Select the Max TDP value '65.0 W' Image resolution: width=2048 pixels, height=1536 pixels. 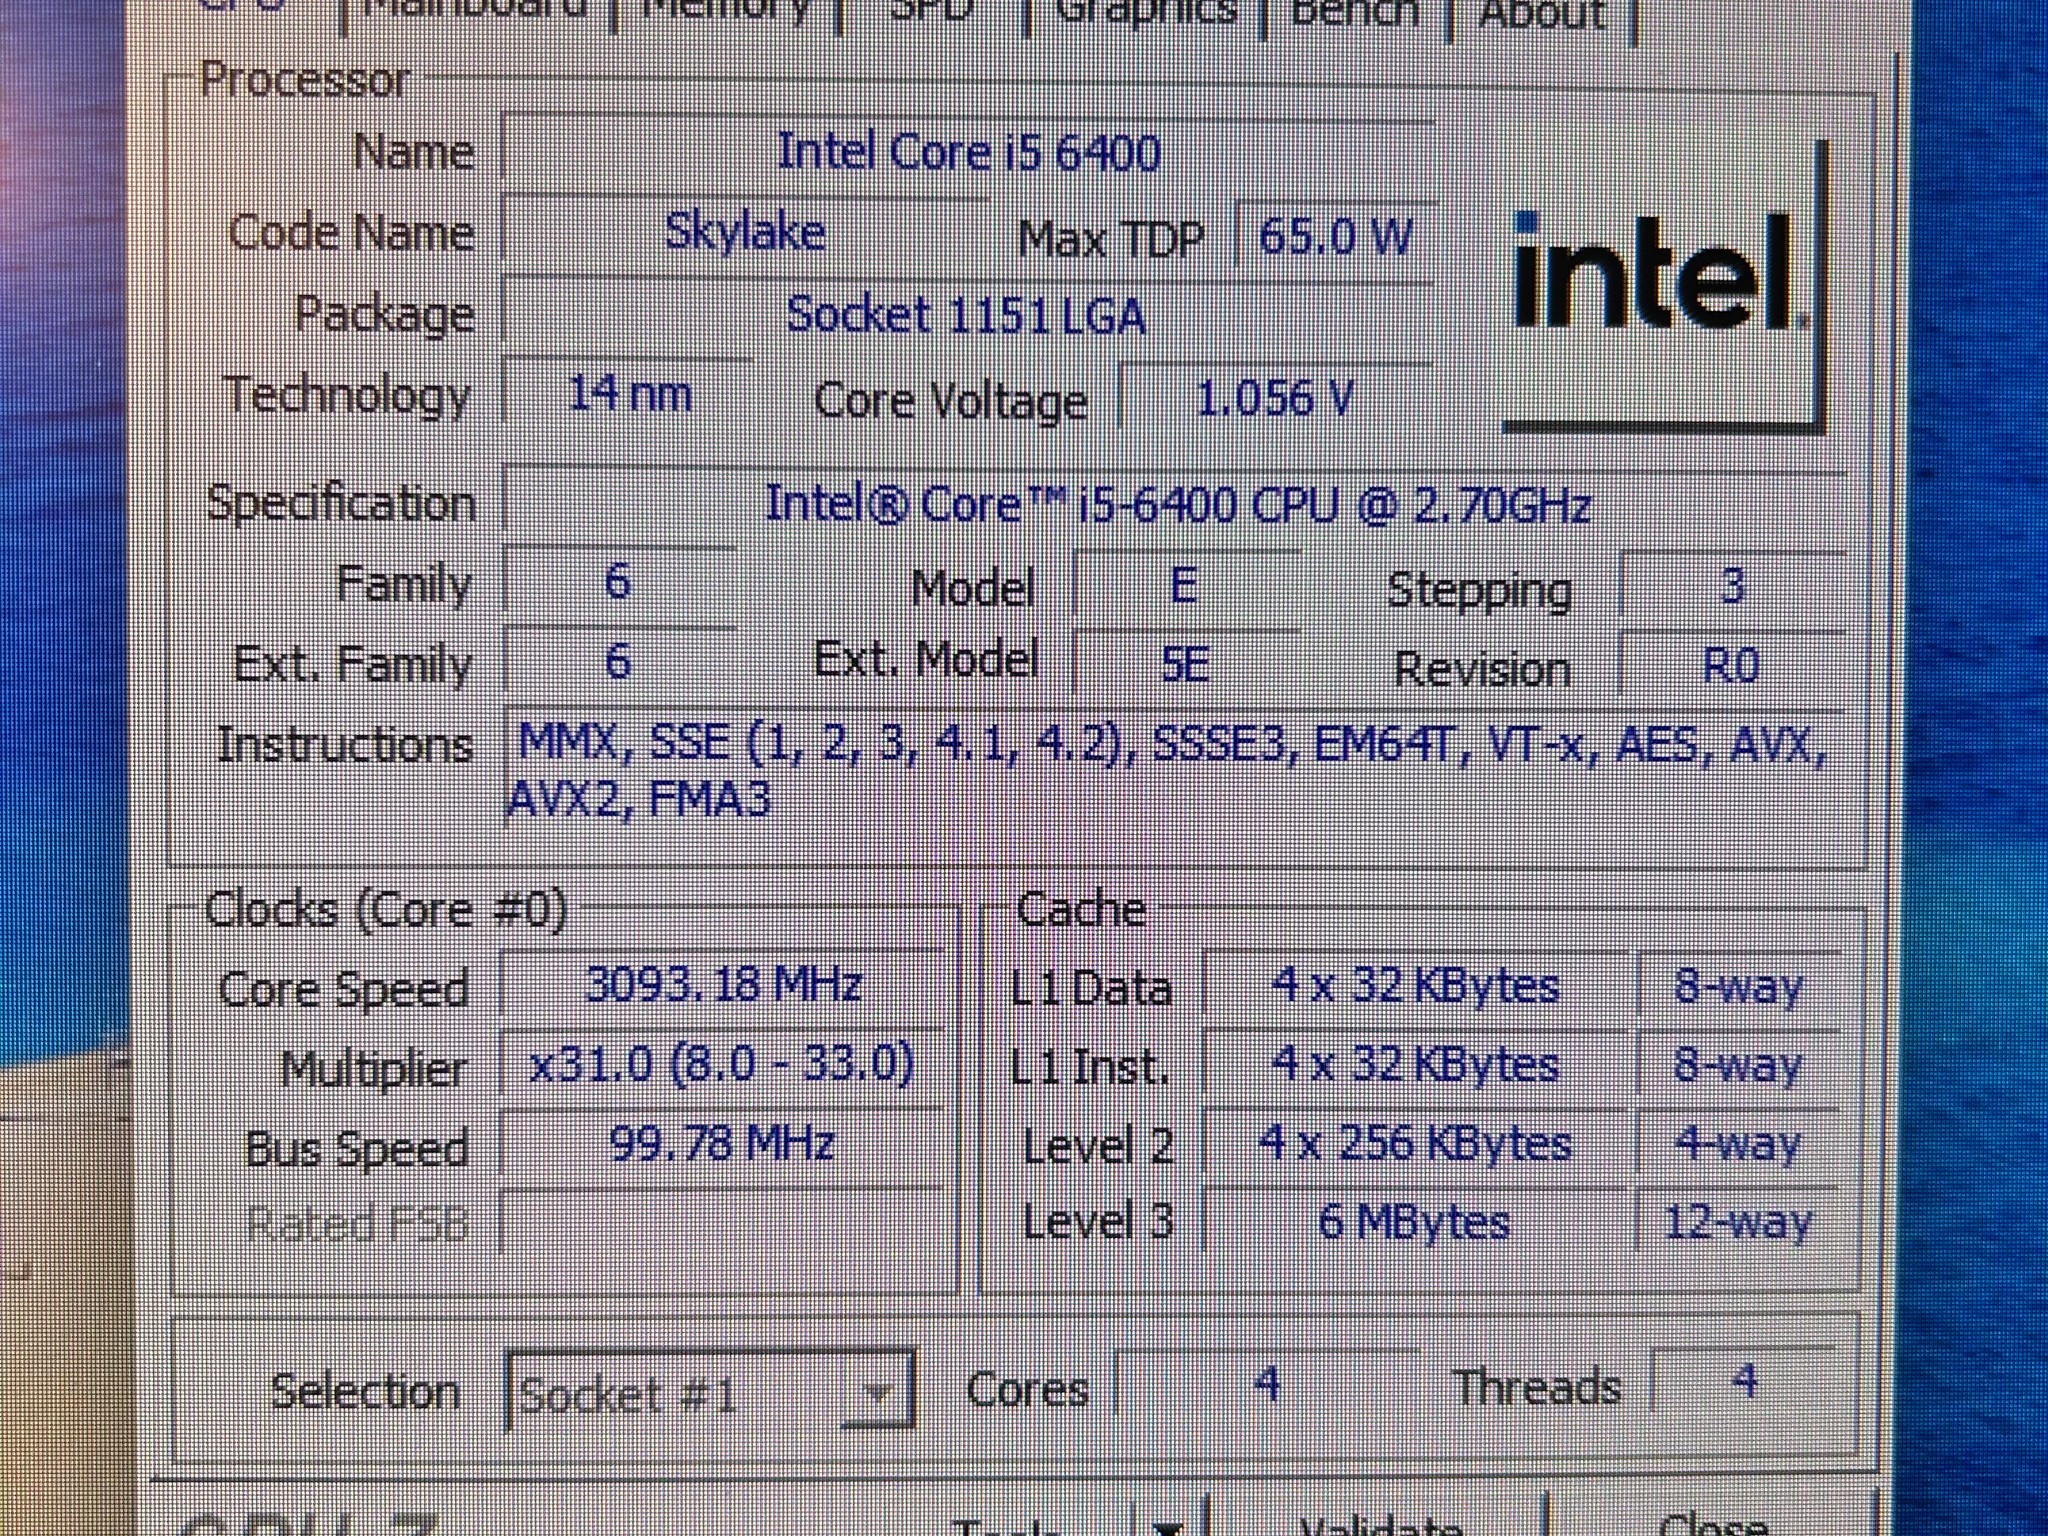[1335, 238]
